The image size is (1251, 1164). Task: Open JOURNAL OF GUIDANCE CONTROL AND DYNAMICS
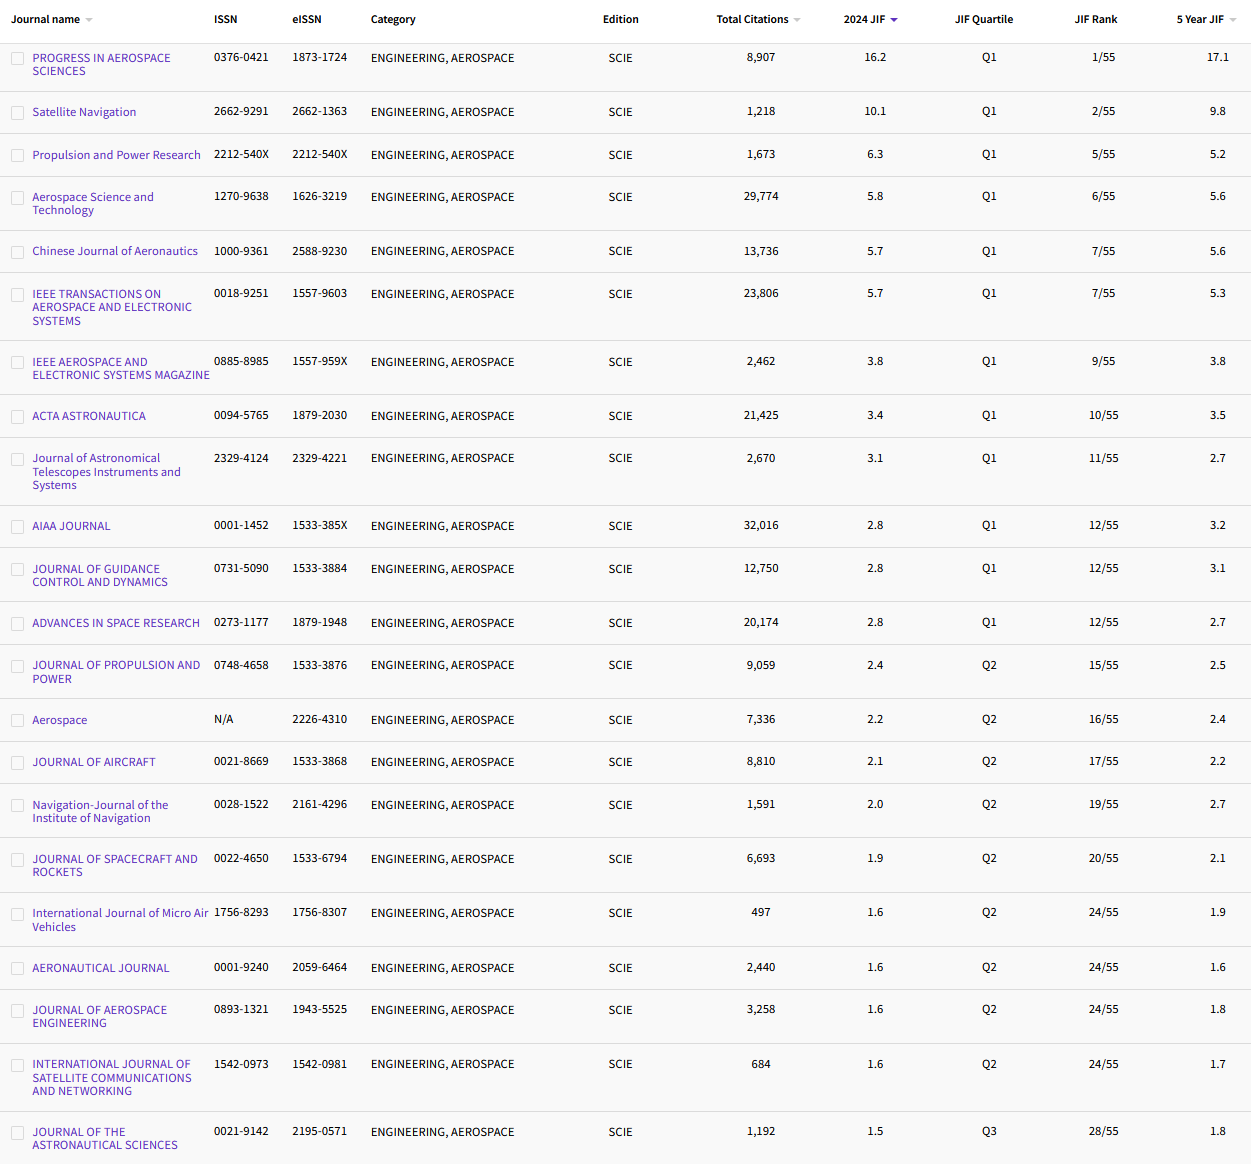pos(99,575)
